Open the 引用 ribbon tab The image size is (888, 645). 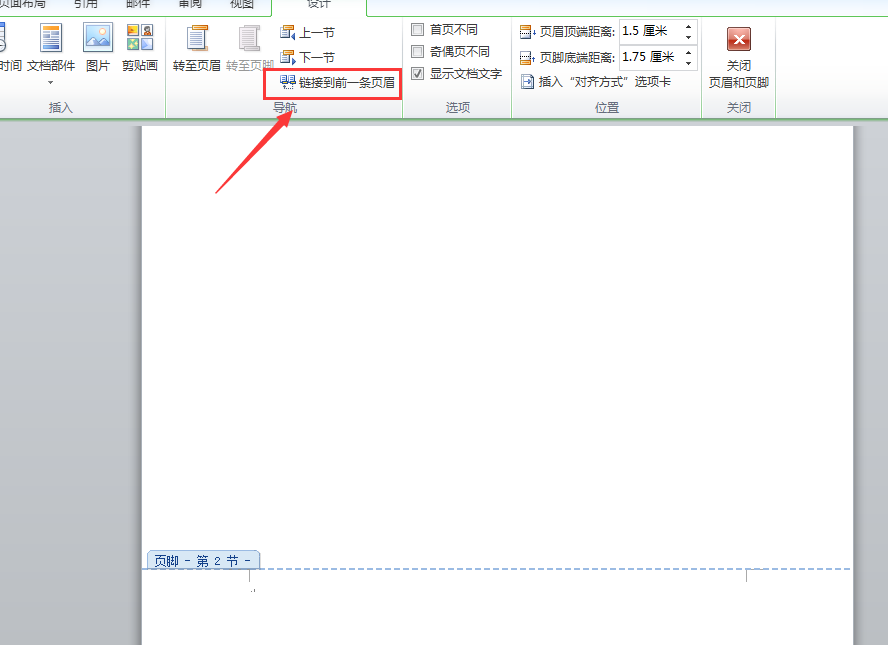86,5
